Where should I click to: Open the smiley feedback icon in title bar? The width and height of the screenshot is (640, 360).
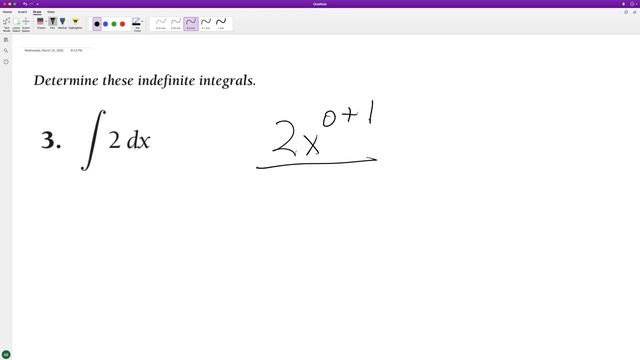(632, 4)
